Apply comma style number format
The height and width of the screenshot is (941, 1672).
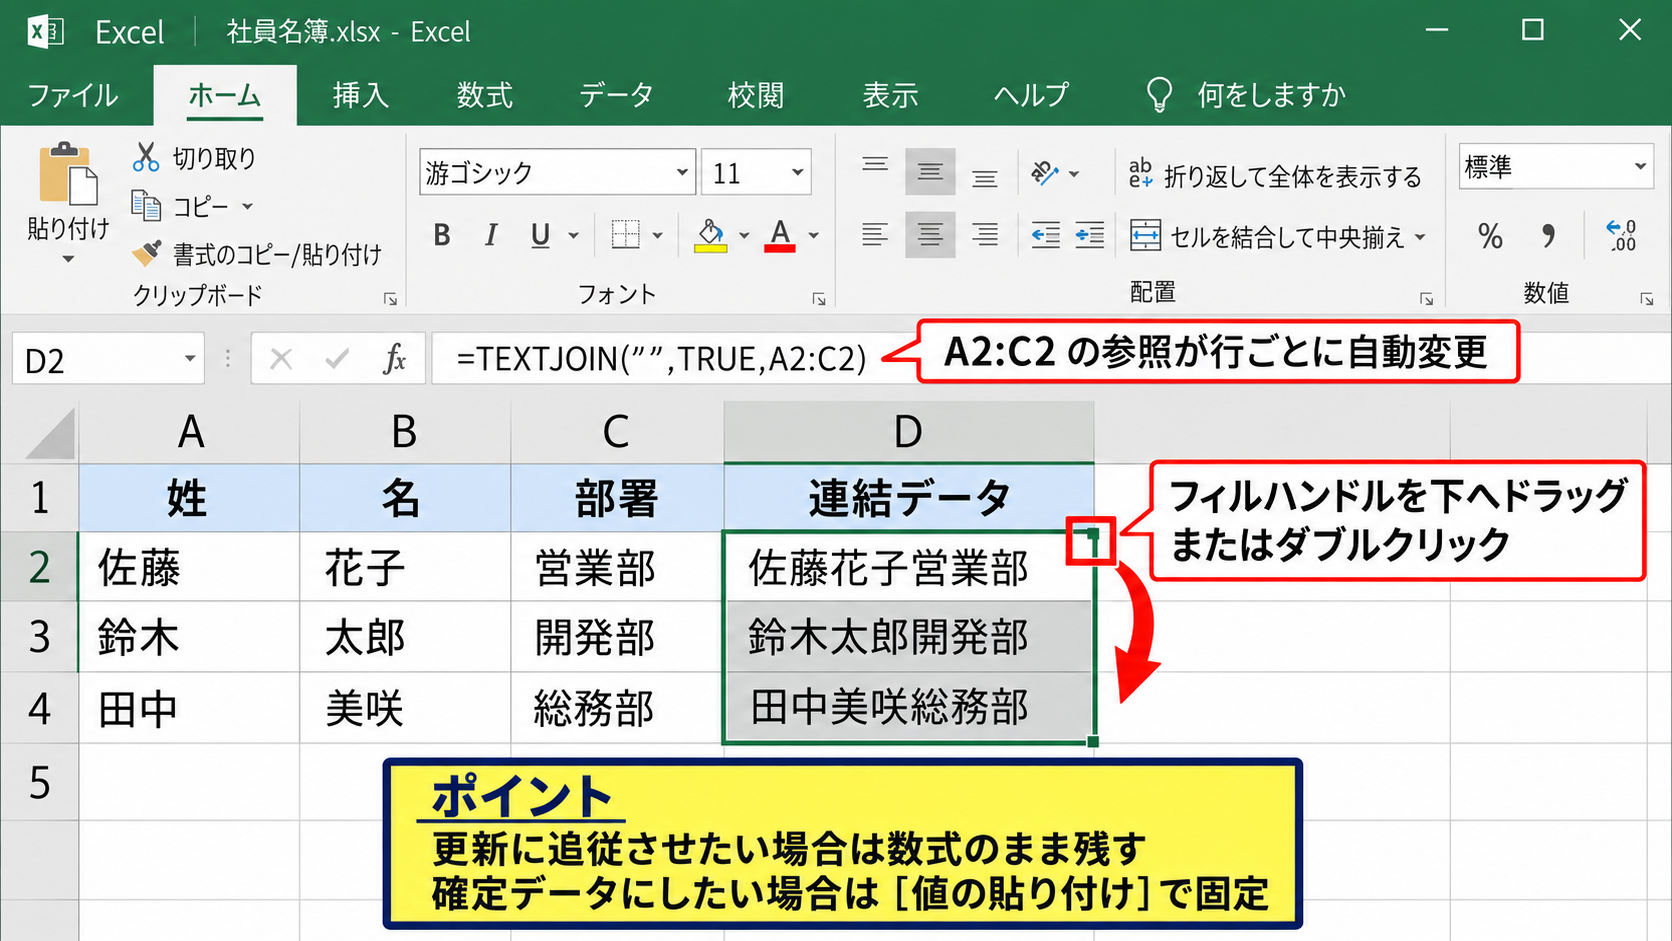1548,236
